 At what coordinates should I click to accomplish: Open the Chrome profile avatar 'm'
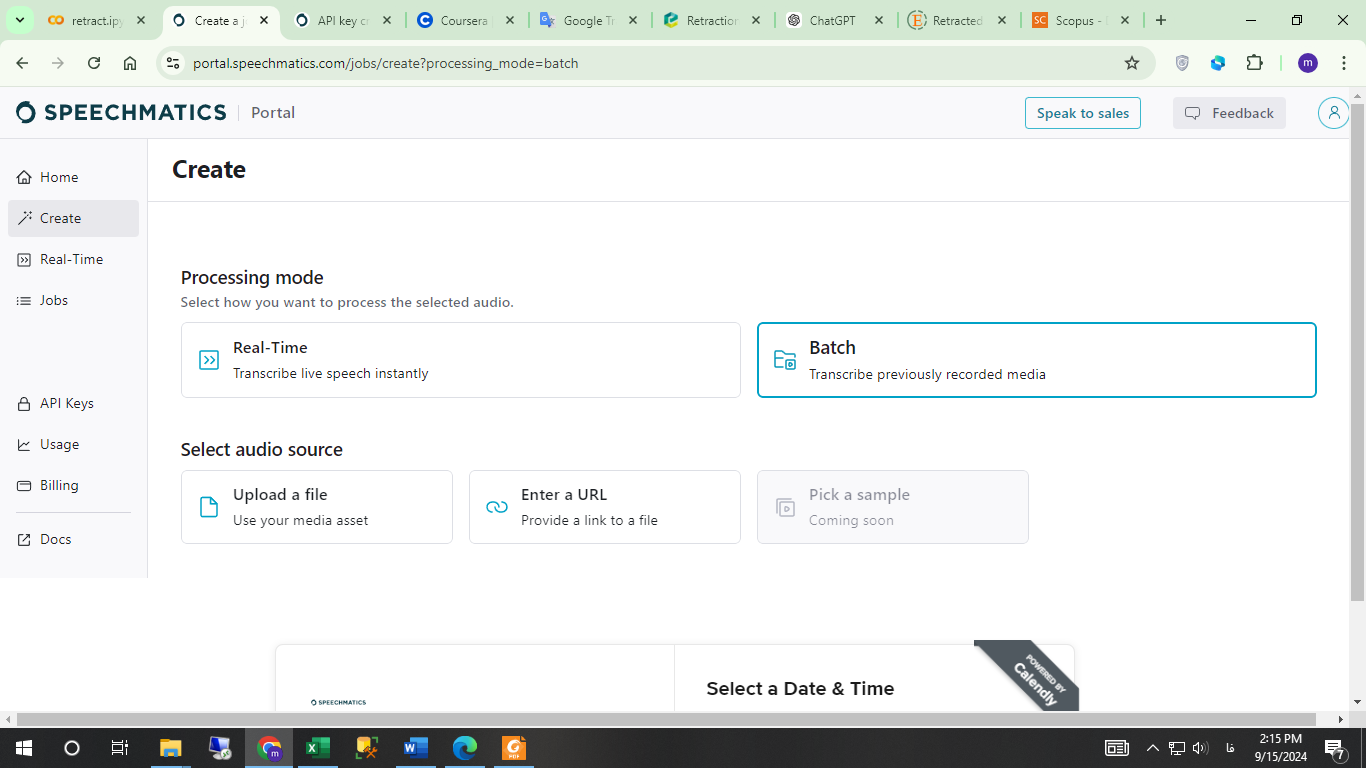tap(1308, 63)
